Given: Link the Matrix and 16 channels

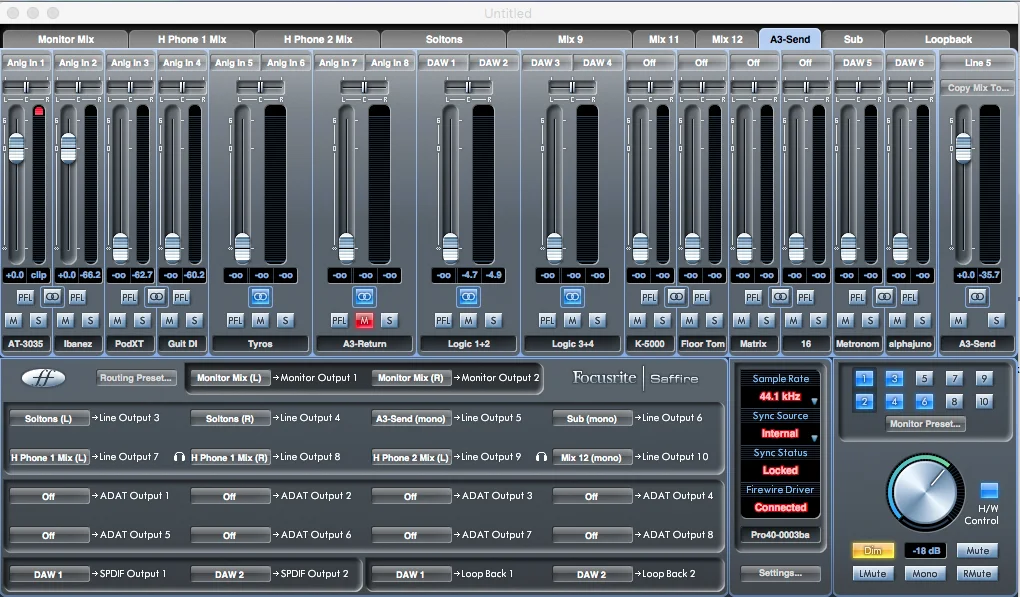Looking at the screenshot, I should point(780,297).
